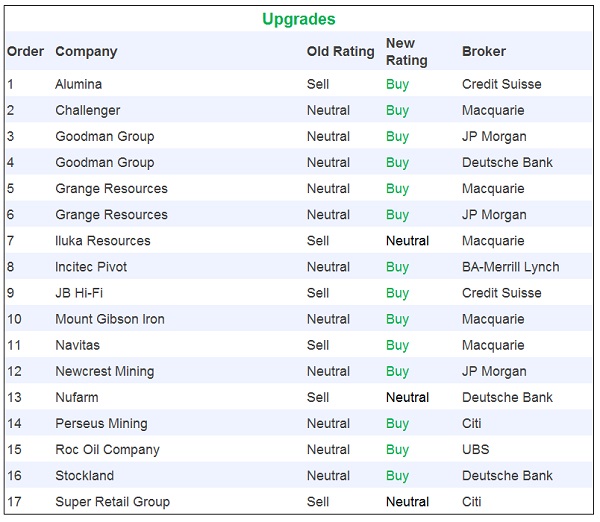Click the Upgrades table title
600x522 pixels.
pyautogui.click(x=298, y=19)
